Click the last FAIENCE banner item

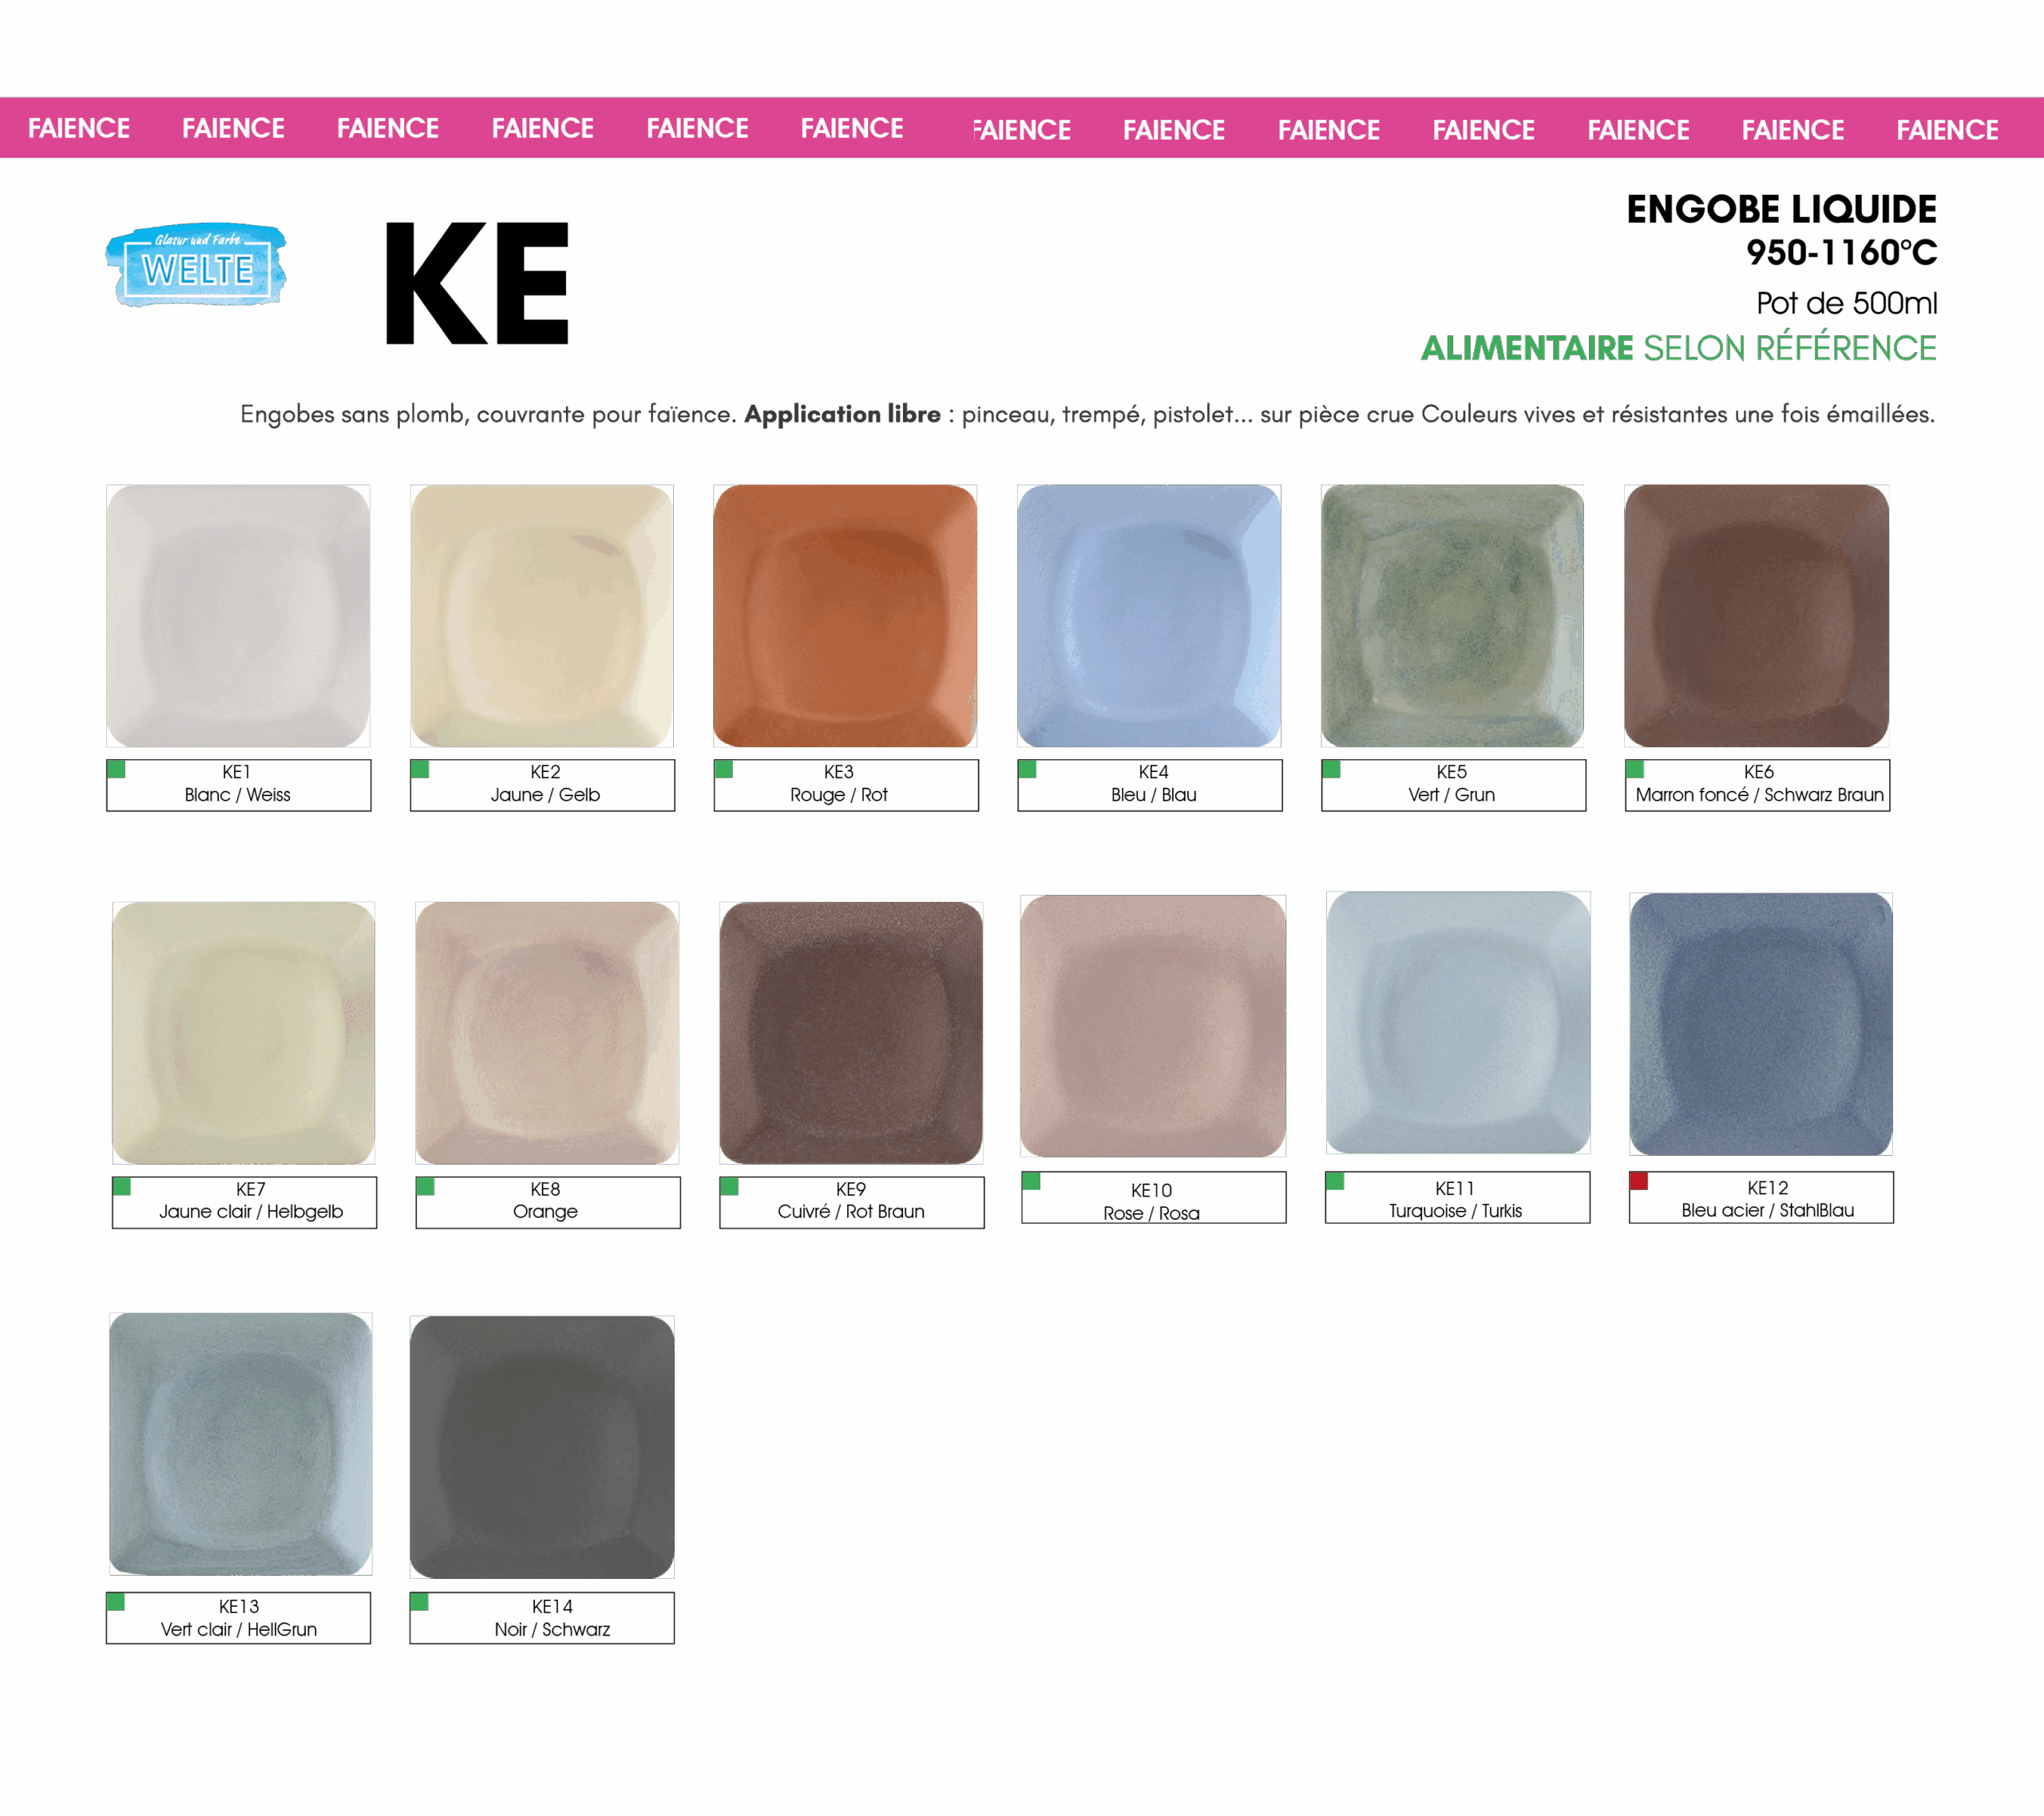point(1947,129)
